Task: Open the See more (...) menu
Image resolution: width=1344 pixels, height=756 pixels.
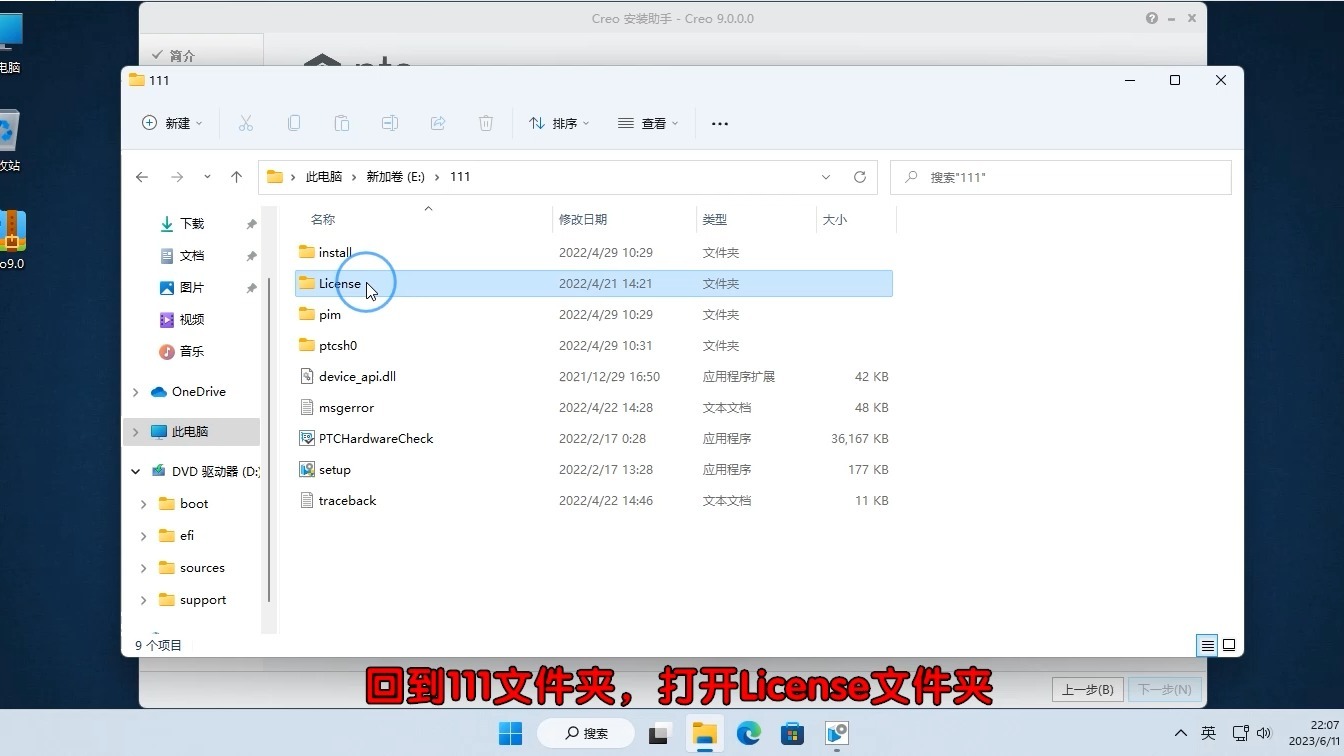Action: (719, 123)
